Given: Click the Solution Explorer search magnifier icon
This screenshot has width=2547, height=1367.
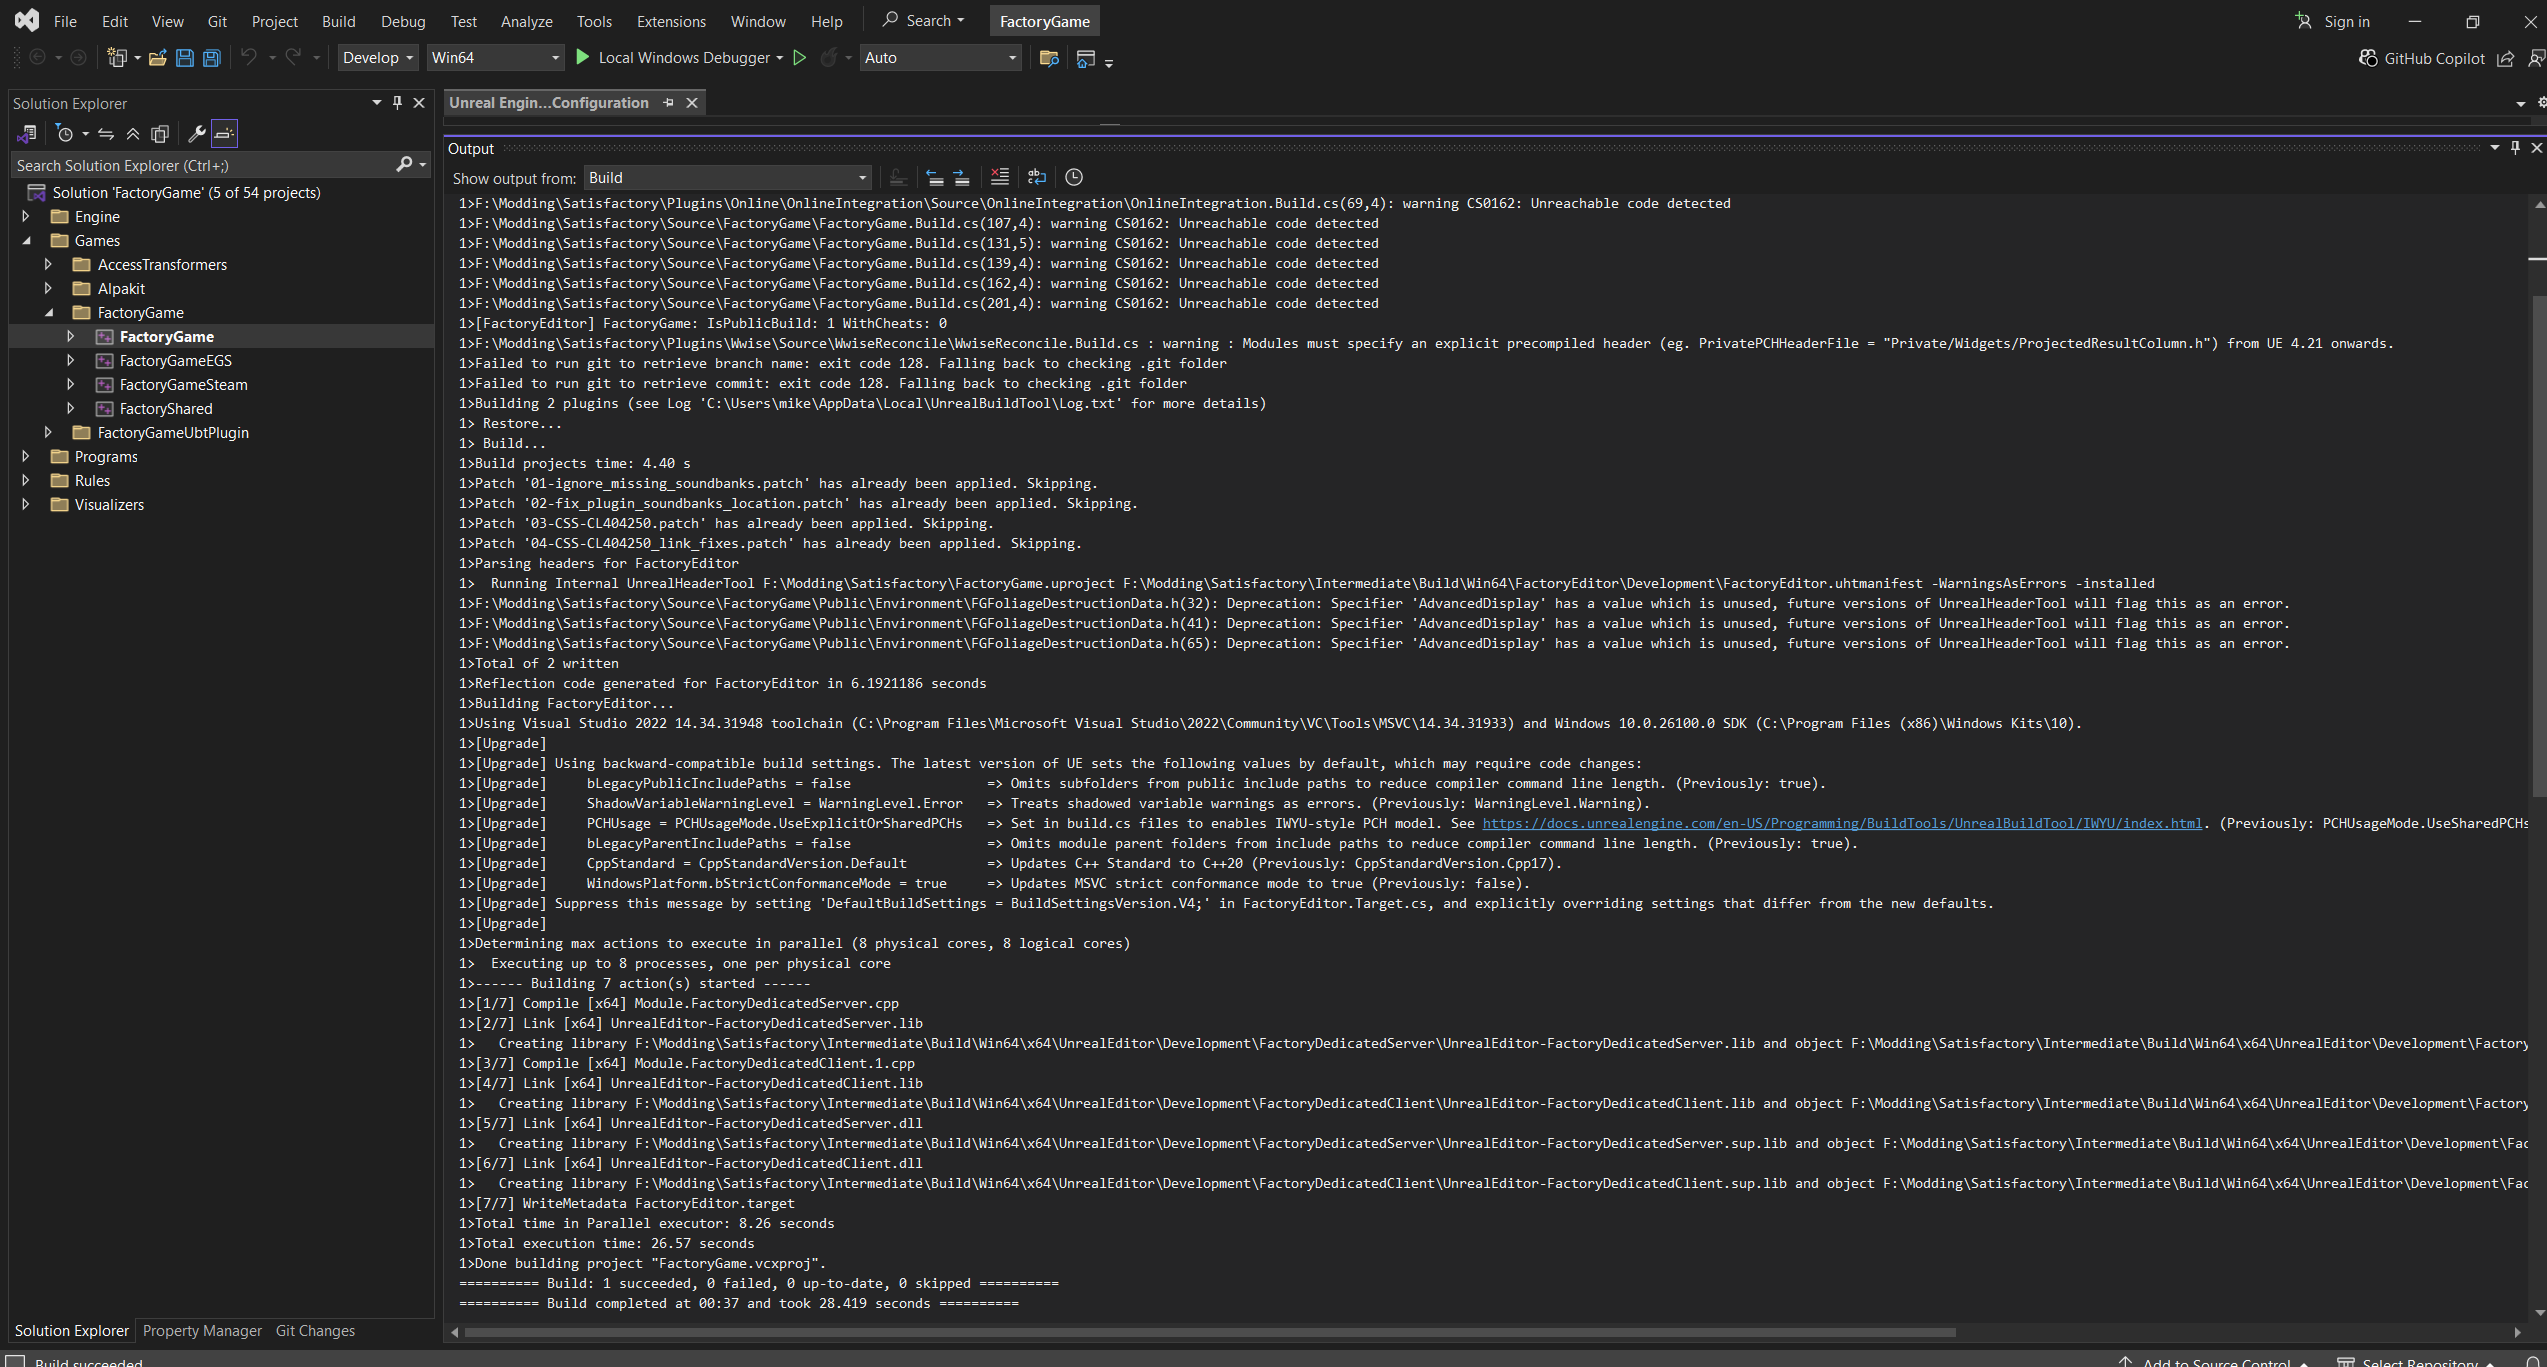Looking at the screenshot, I should [404, 165].
